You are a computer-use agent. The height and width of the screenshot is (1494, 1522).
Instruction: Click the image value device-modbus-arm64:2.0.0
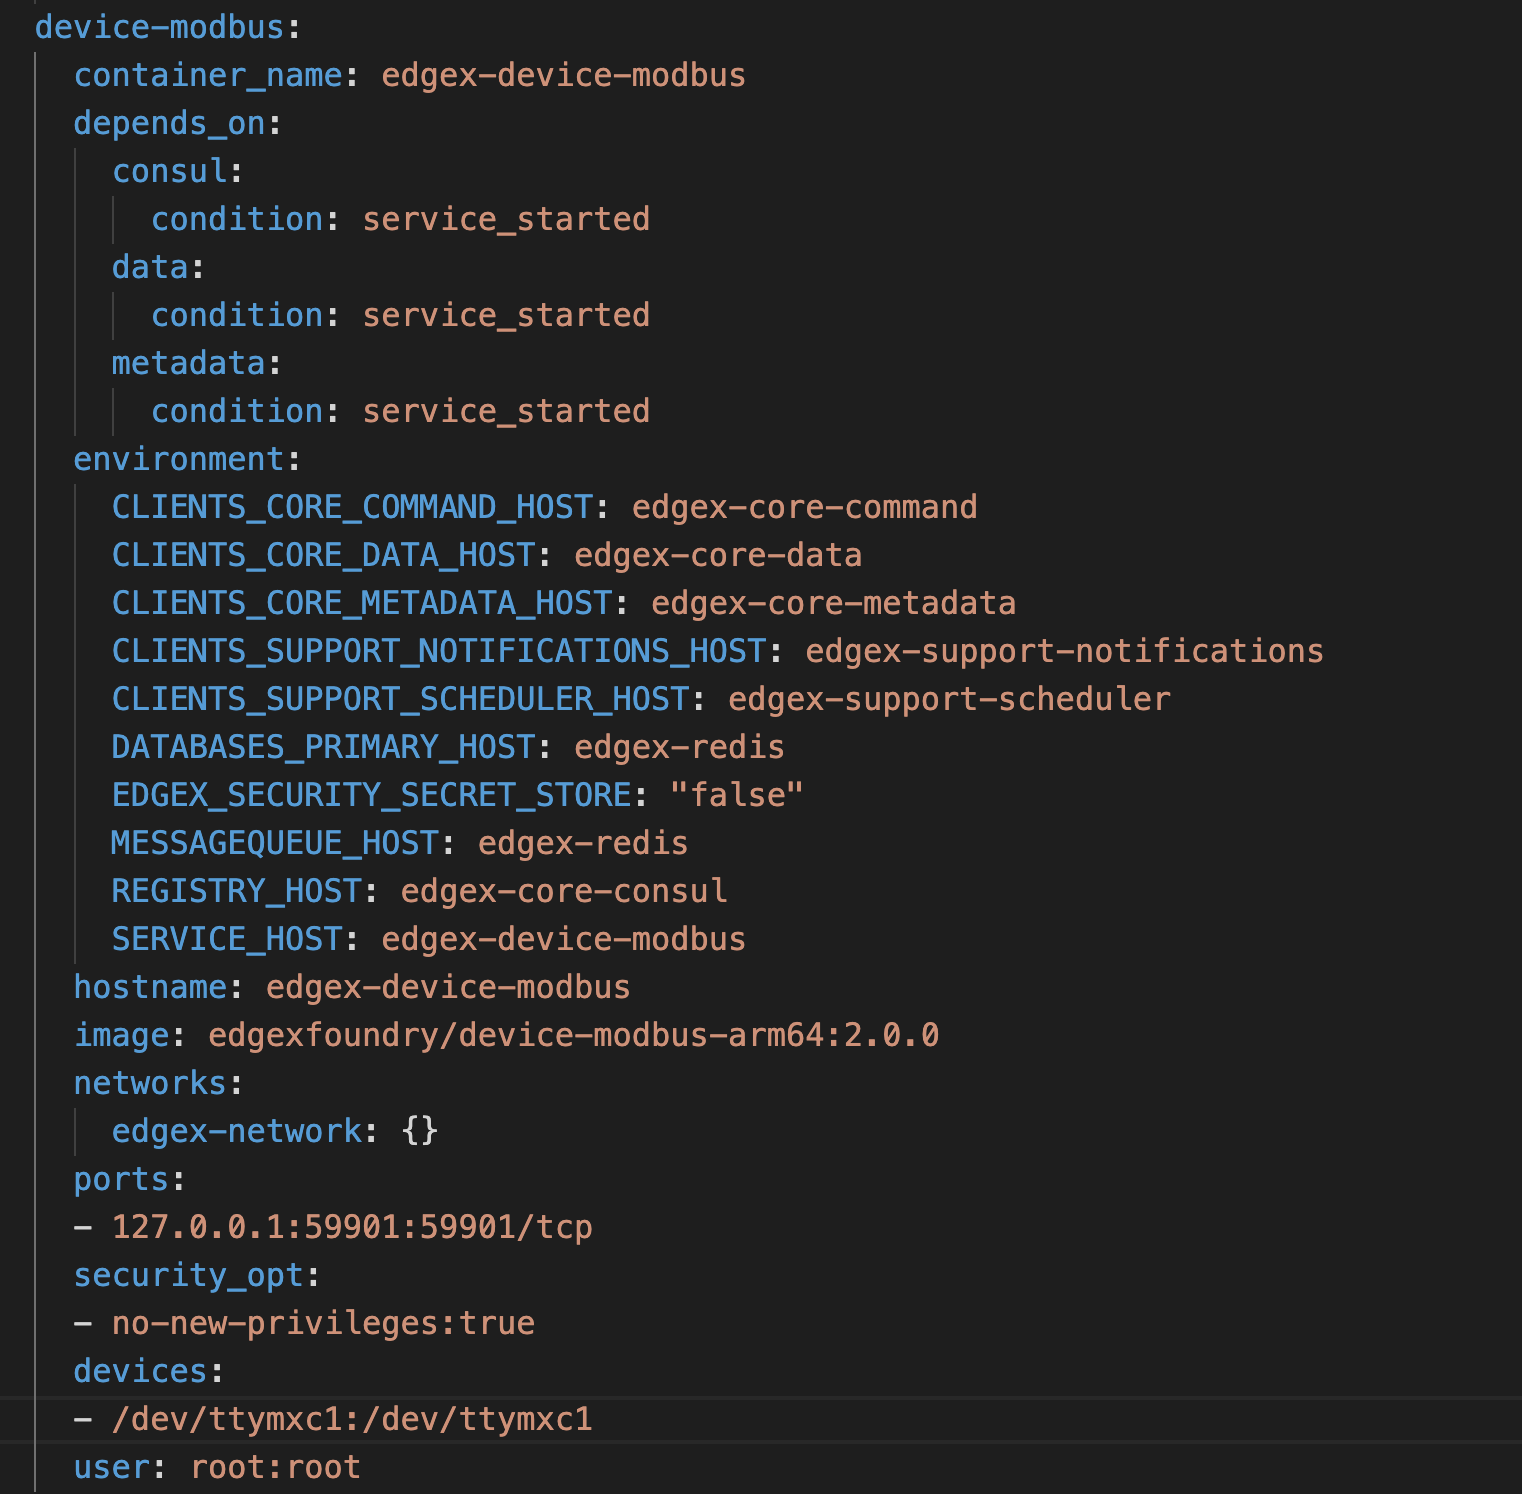click(x=573, y=1035)
